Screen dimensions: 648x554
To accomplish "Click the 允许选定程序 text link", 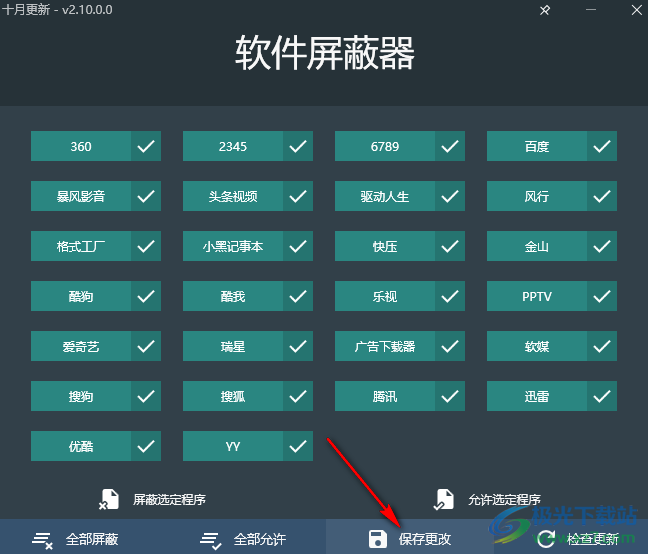I will [x=504, y=499].
